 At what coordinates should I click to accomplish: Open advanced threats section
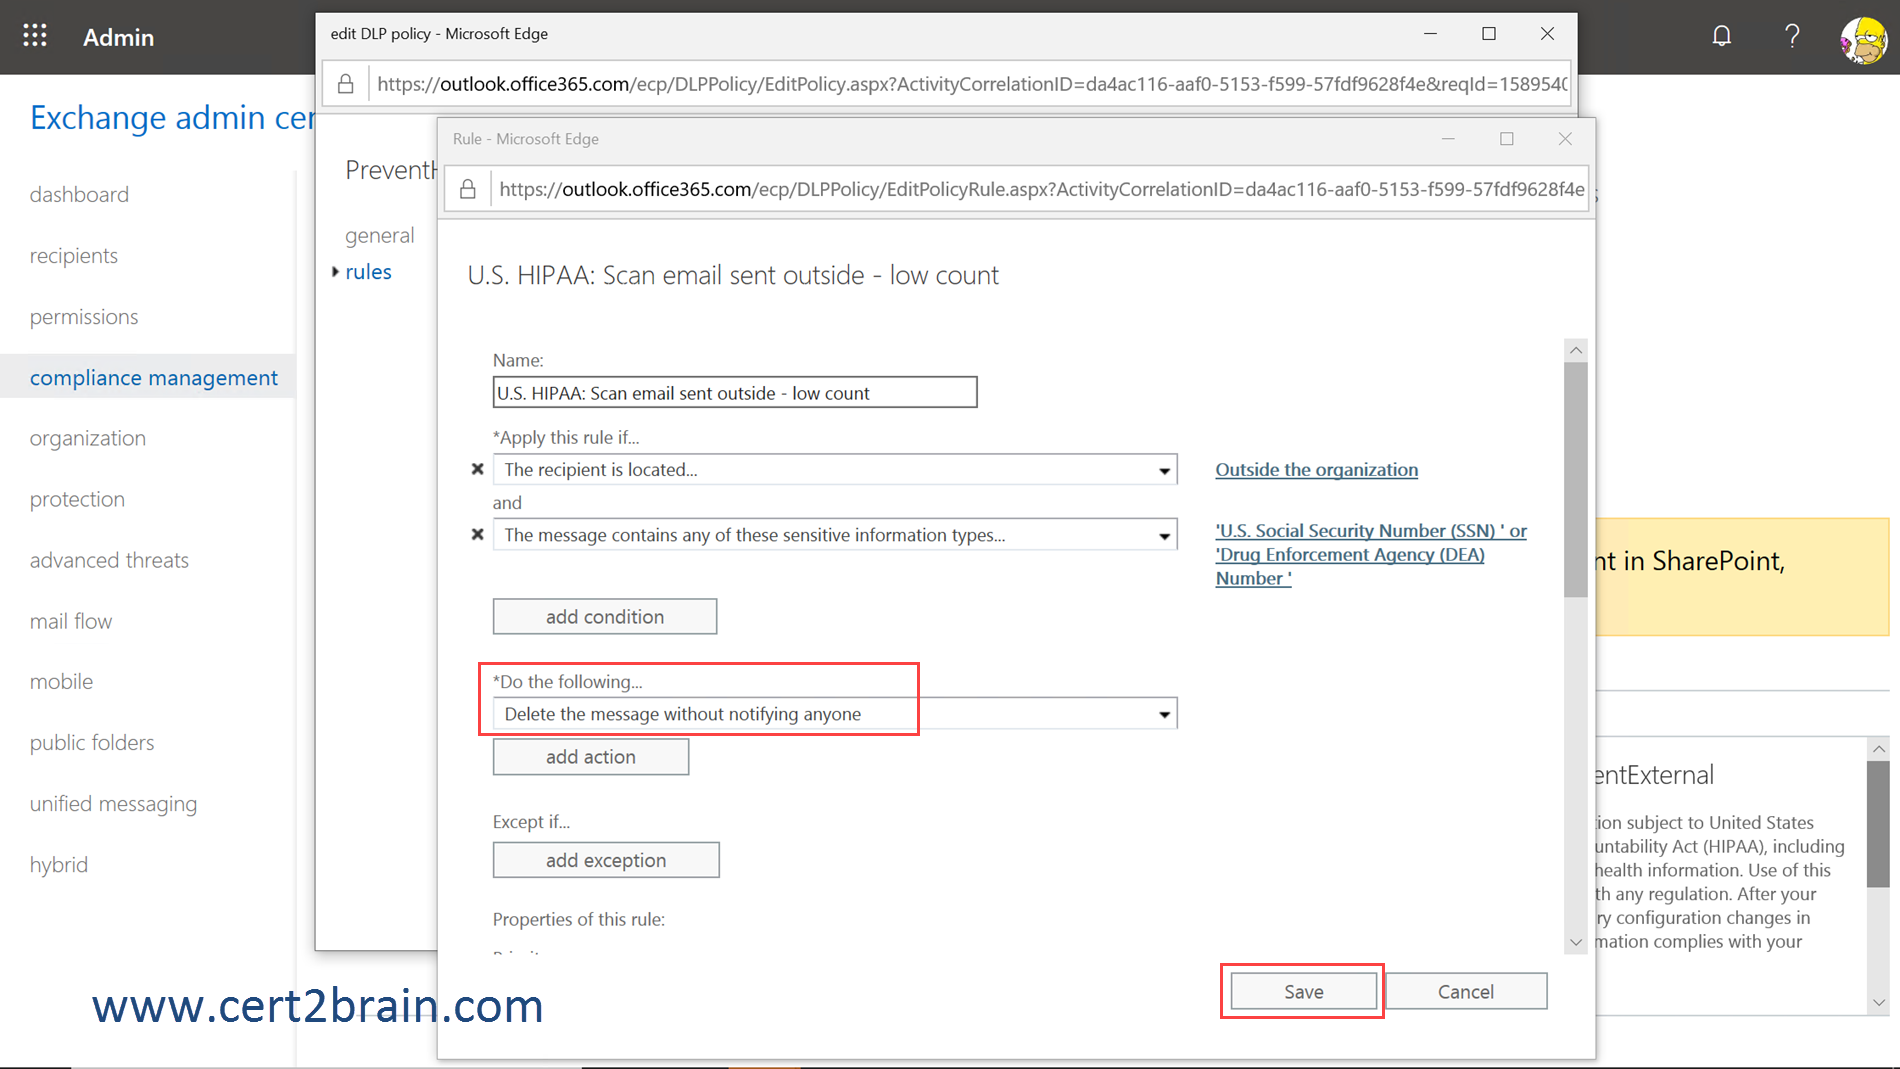point(109,560)
